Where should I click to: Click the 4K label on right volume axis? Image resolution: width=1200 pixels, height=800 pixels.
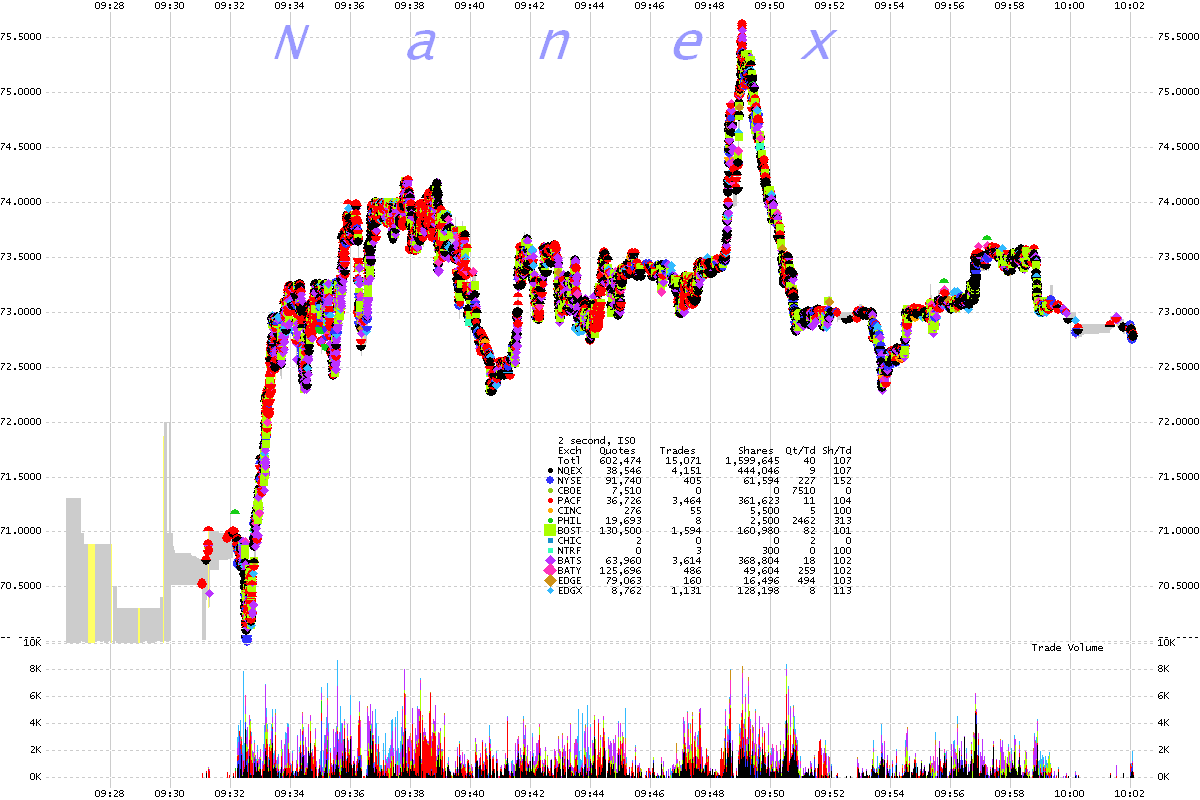click(x=1162, y=723)
